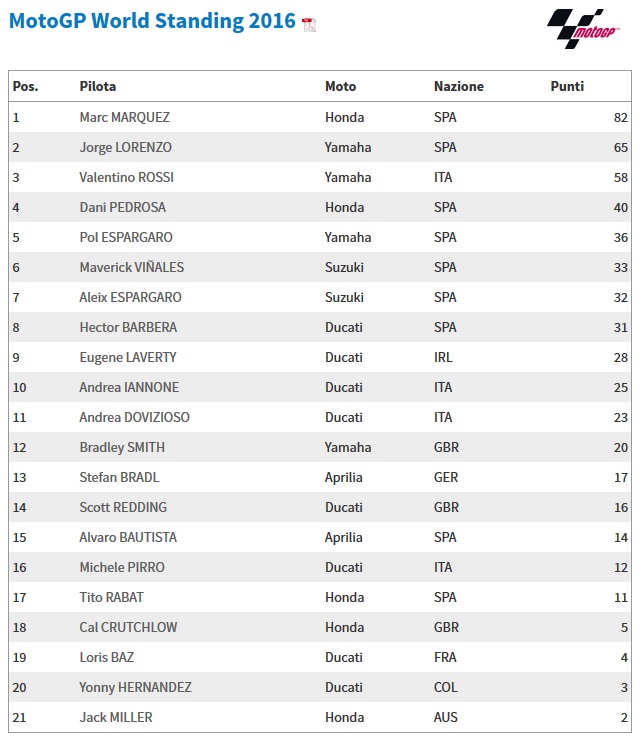Click Cal CRUTCHLOW's name
The height and width of the screenshot is (738, 640).
tap(128, 627)
